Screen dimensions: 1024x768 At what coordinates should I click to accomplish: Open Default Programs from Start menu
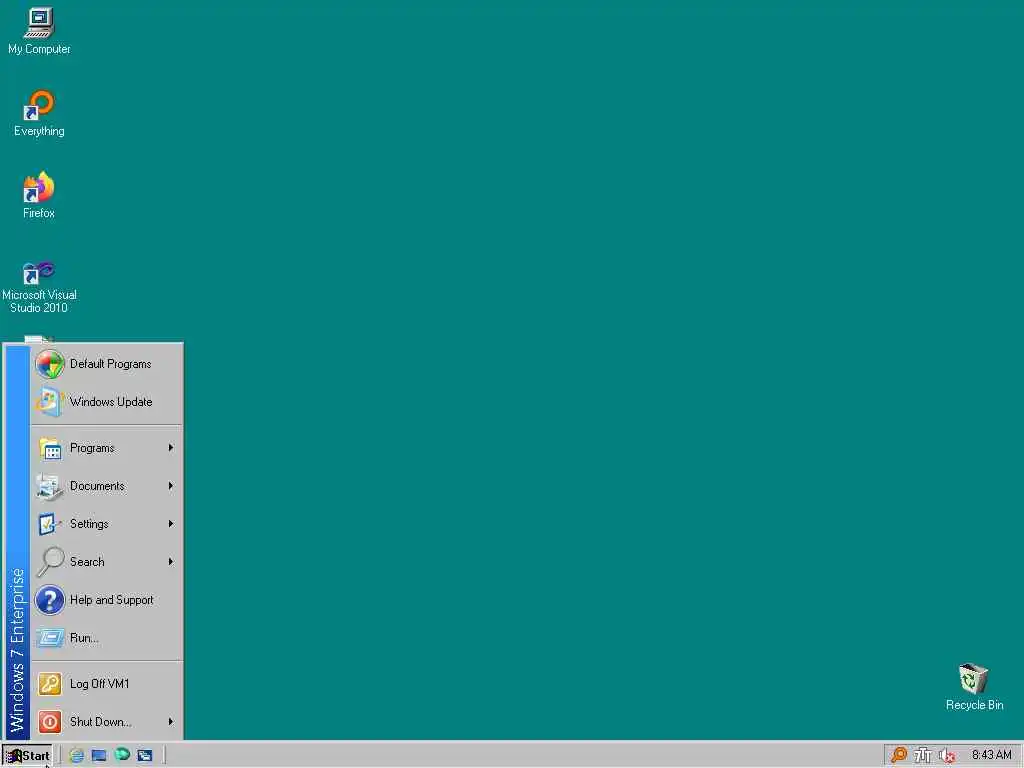107,364
